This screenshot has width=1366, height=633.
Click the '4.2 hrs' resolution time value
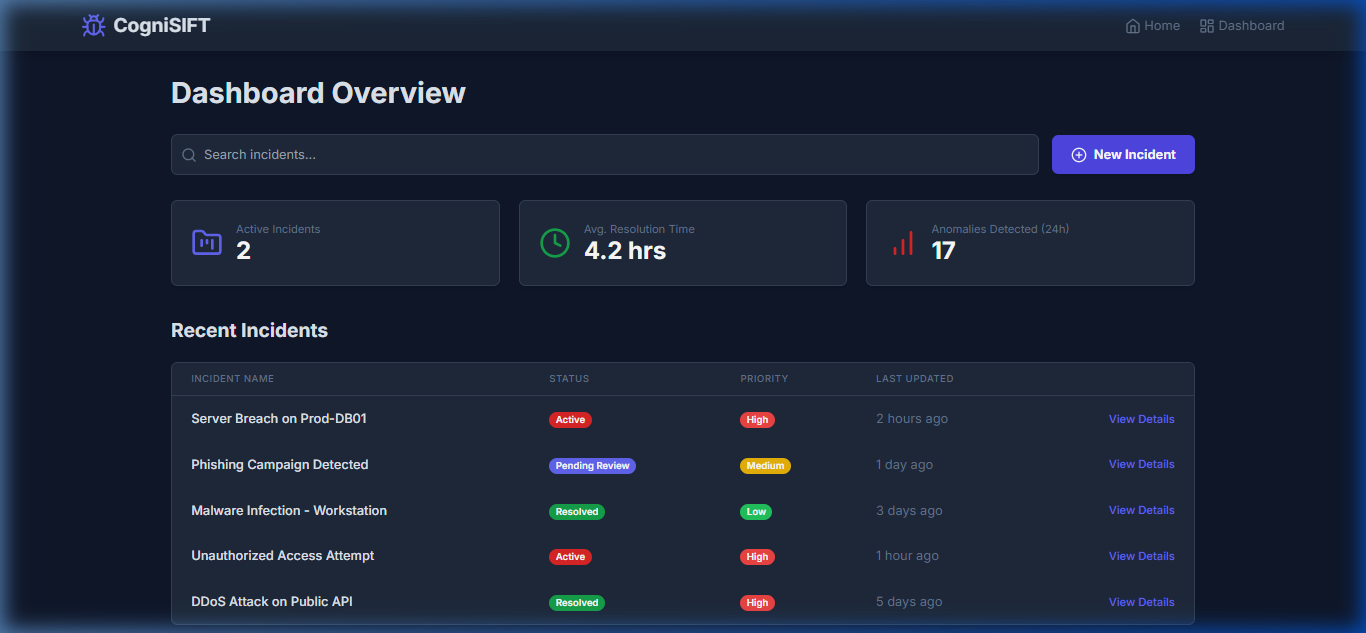625,251
